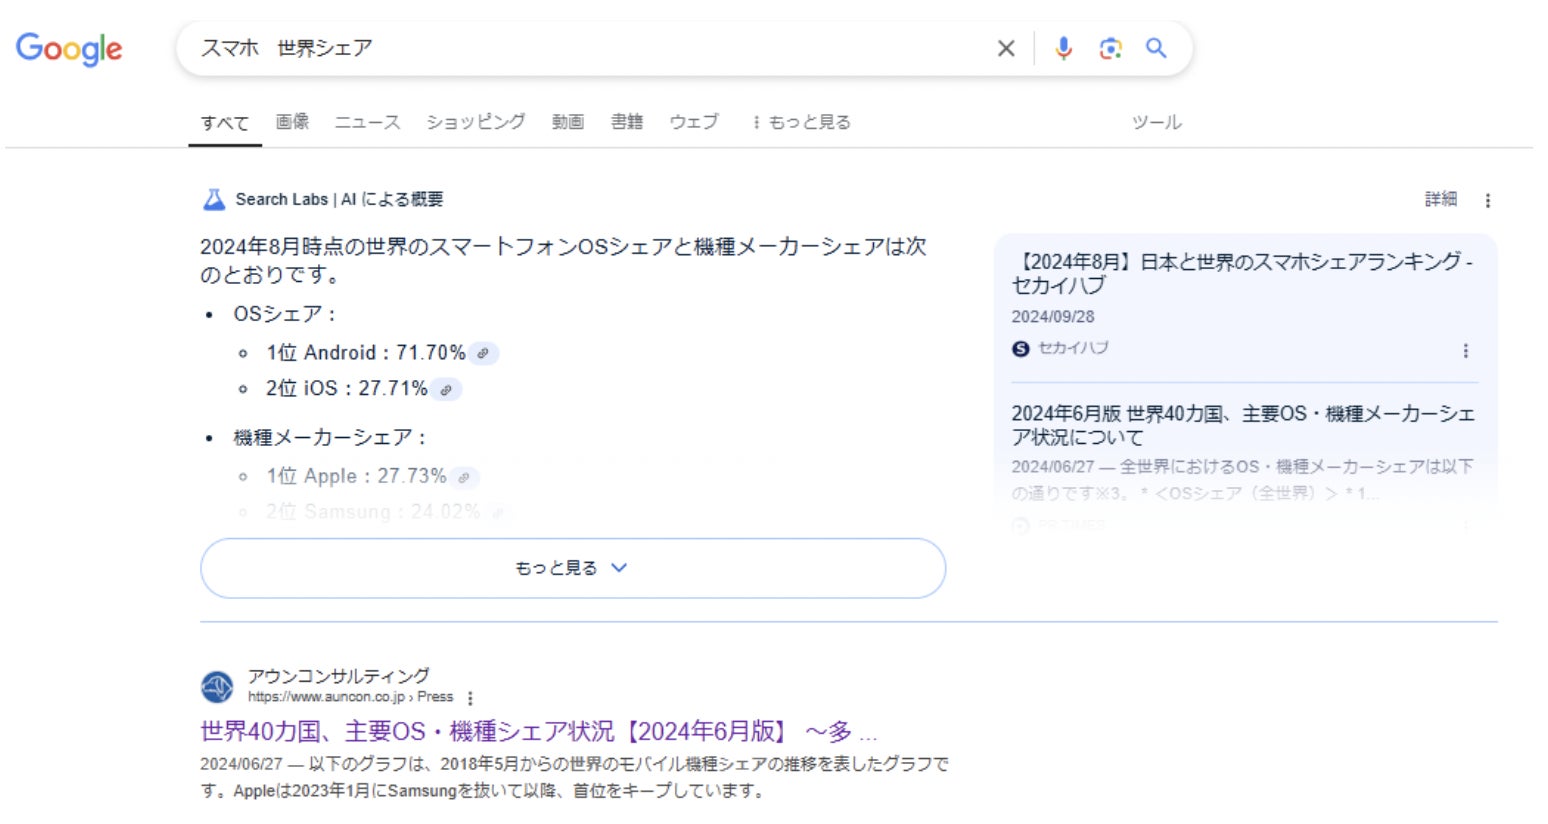Click the アウンコンサルティング site favicon
The width and height of the screenshot is (1548, 824).
[x=217, y=687]
